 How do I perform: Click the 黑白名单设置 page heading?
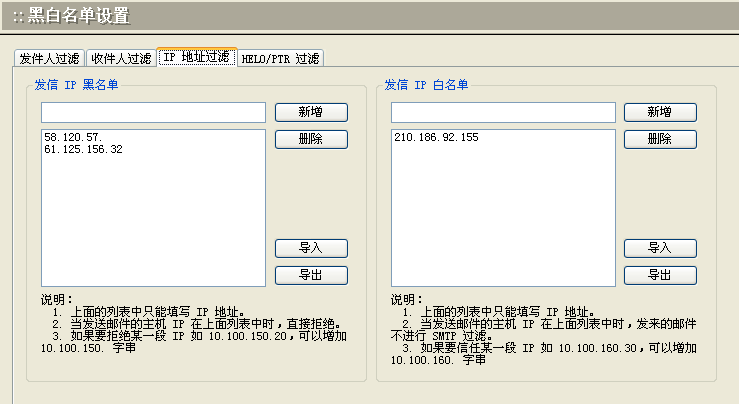(x=78, y=16)
